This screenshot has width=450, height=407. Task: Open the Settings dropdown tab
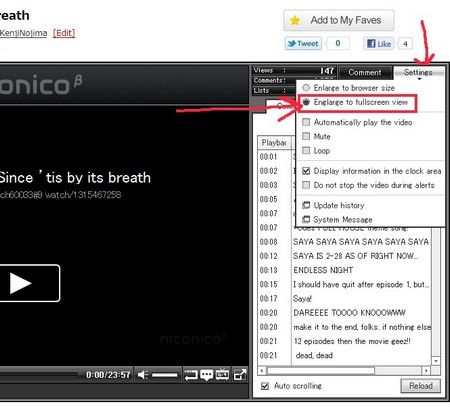coord(419,72)
